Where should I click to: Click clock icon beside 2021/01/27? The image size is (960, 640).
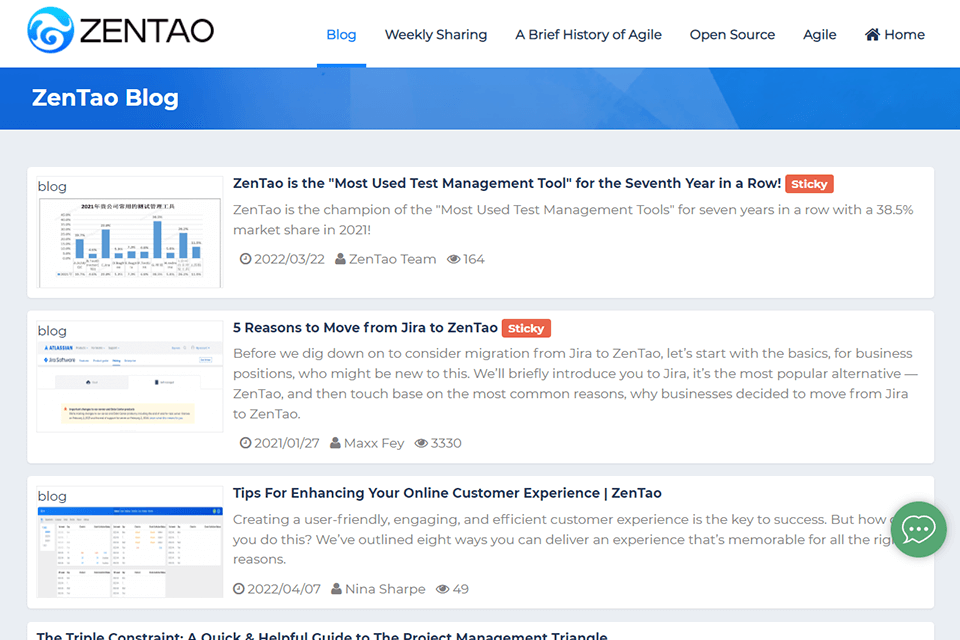click(246, 443)
